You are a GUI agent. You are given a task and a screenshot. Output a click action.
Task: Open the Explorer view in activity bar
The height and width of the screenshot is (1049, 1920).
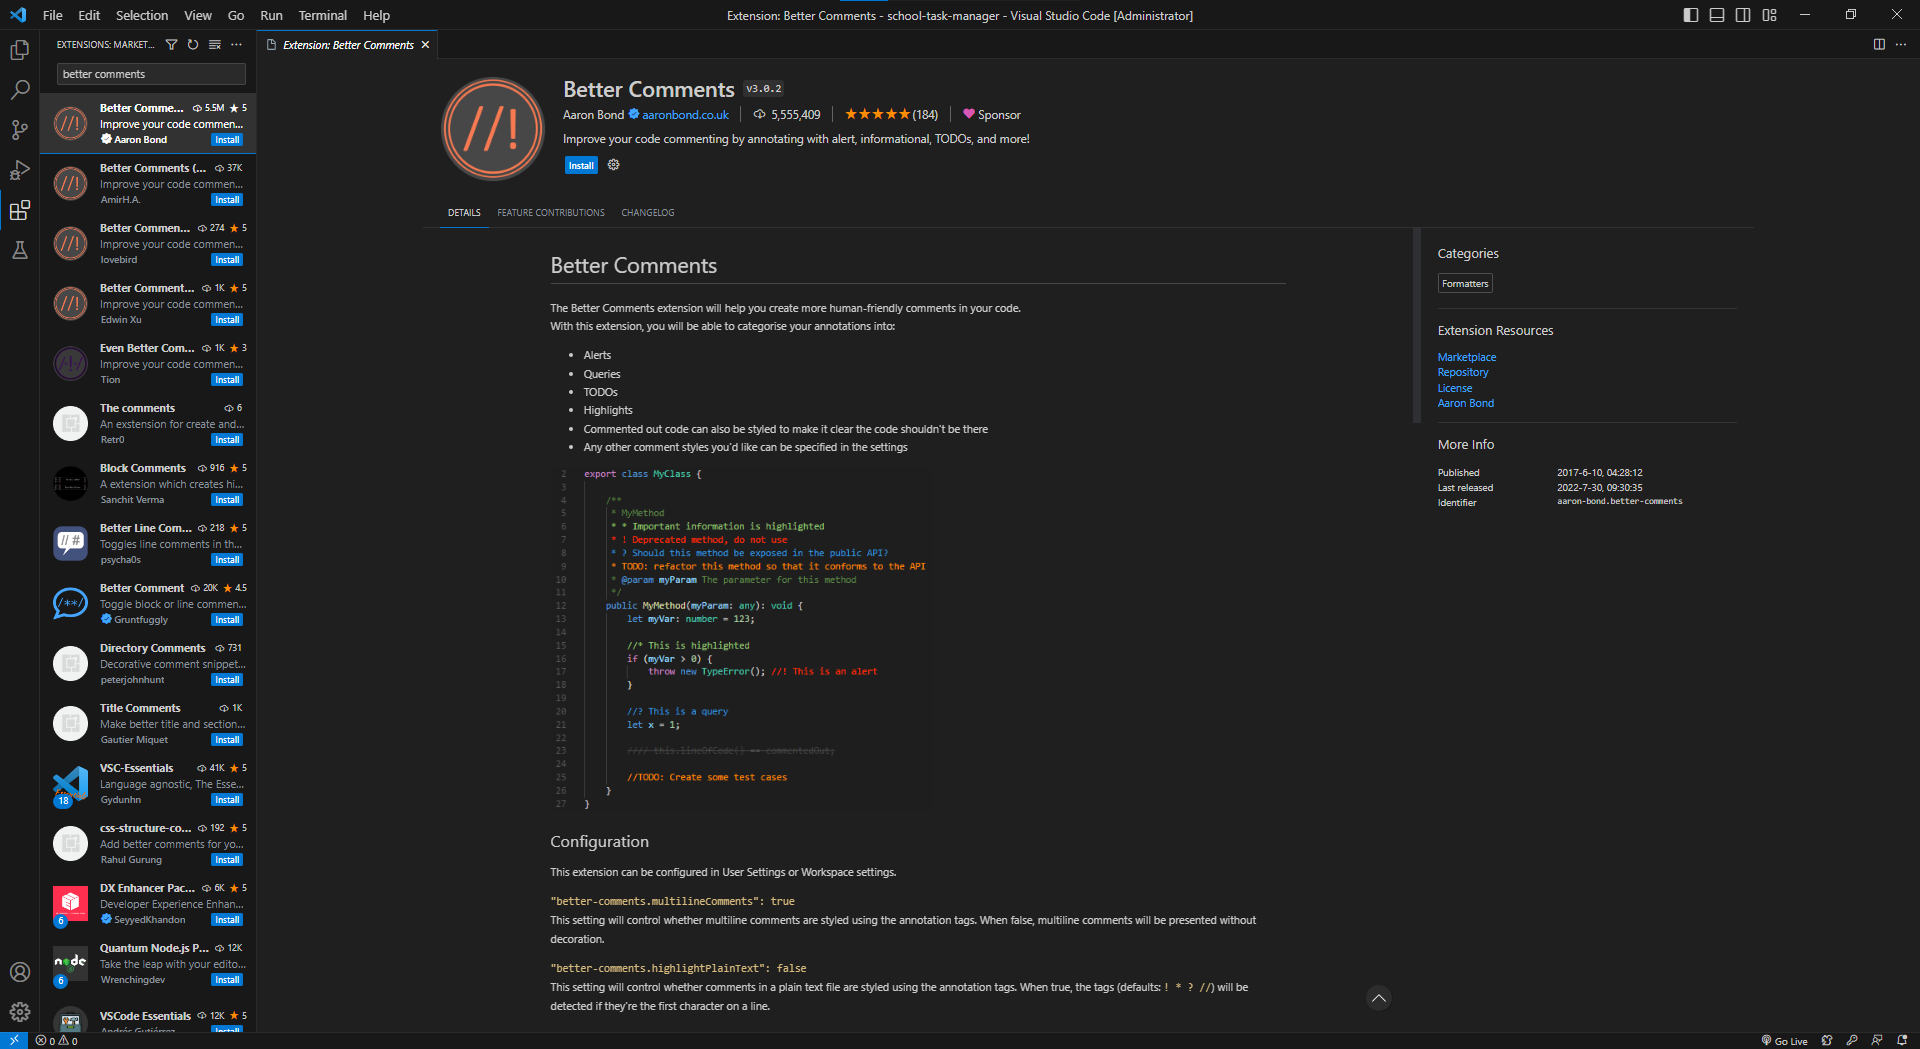click(x=19, y=50)
